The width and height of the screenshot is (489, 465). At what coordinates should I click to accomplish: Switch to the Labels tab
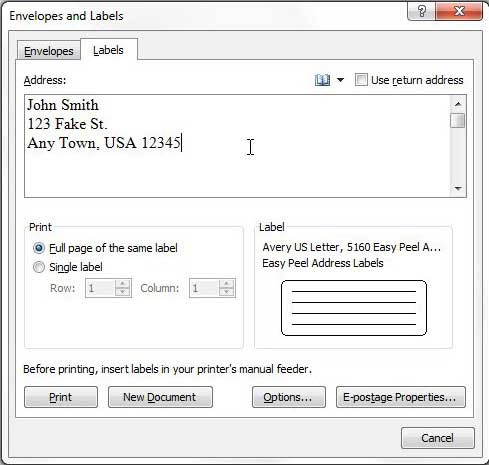[108, 50]
